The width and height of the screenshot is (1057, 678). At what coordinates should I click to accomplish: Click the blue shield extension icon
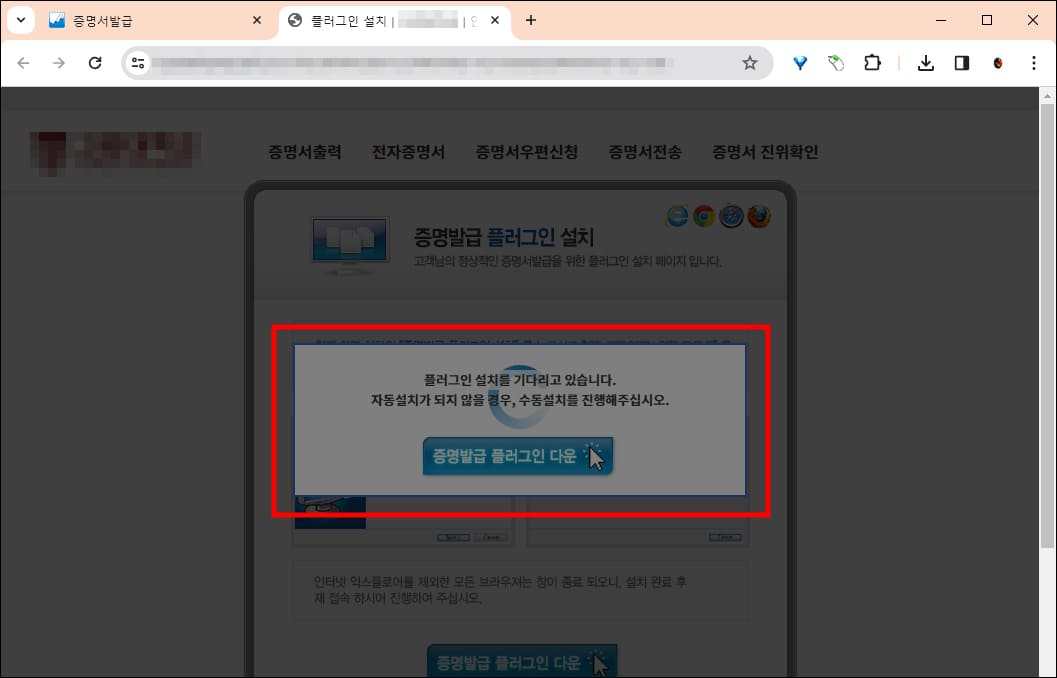pos(799,62)
